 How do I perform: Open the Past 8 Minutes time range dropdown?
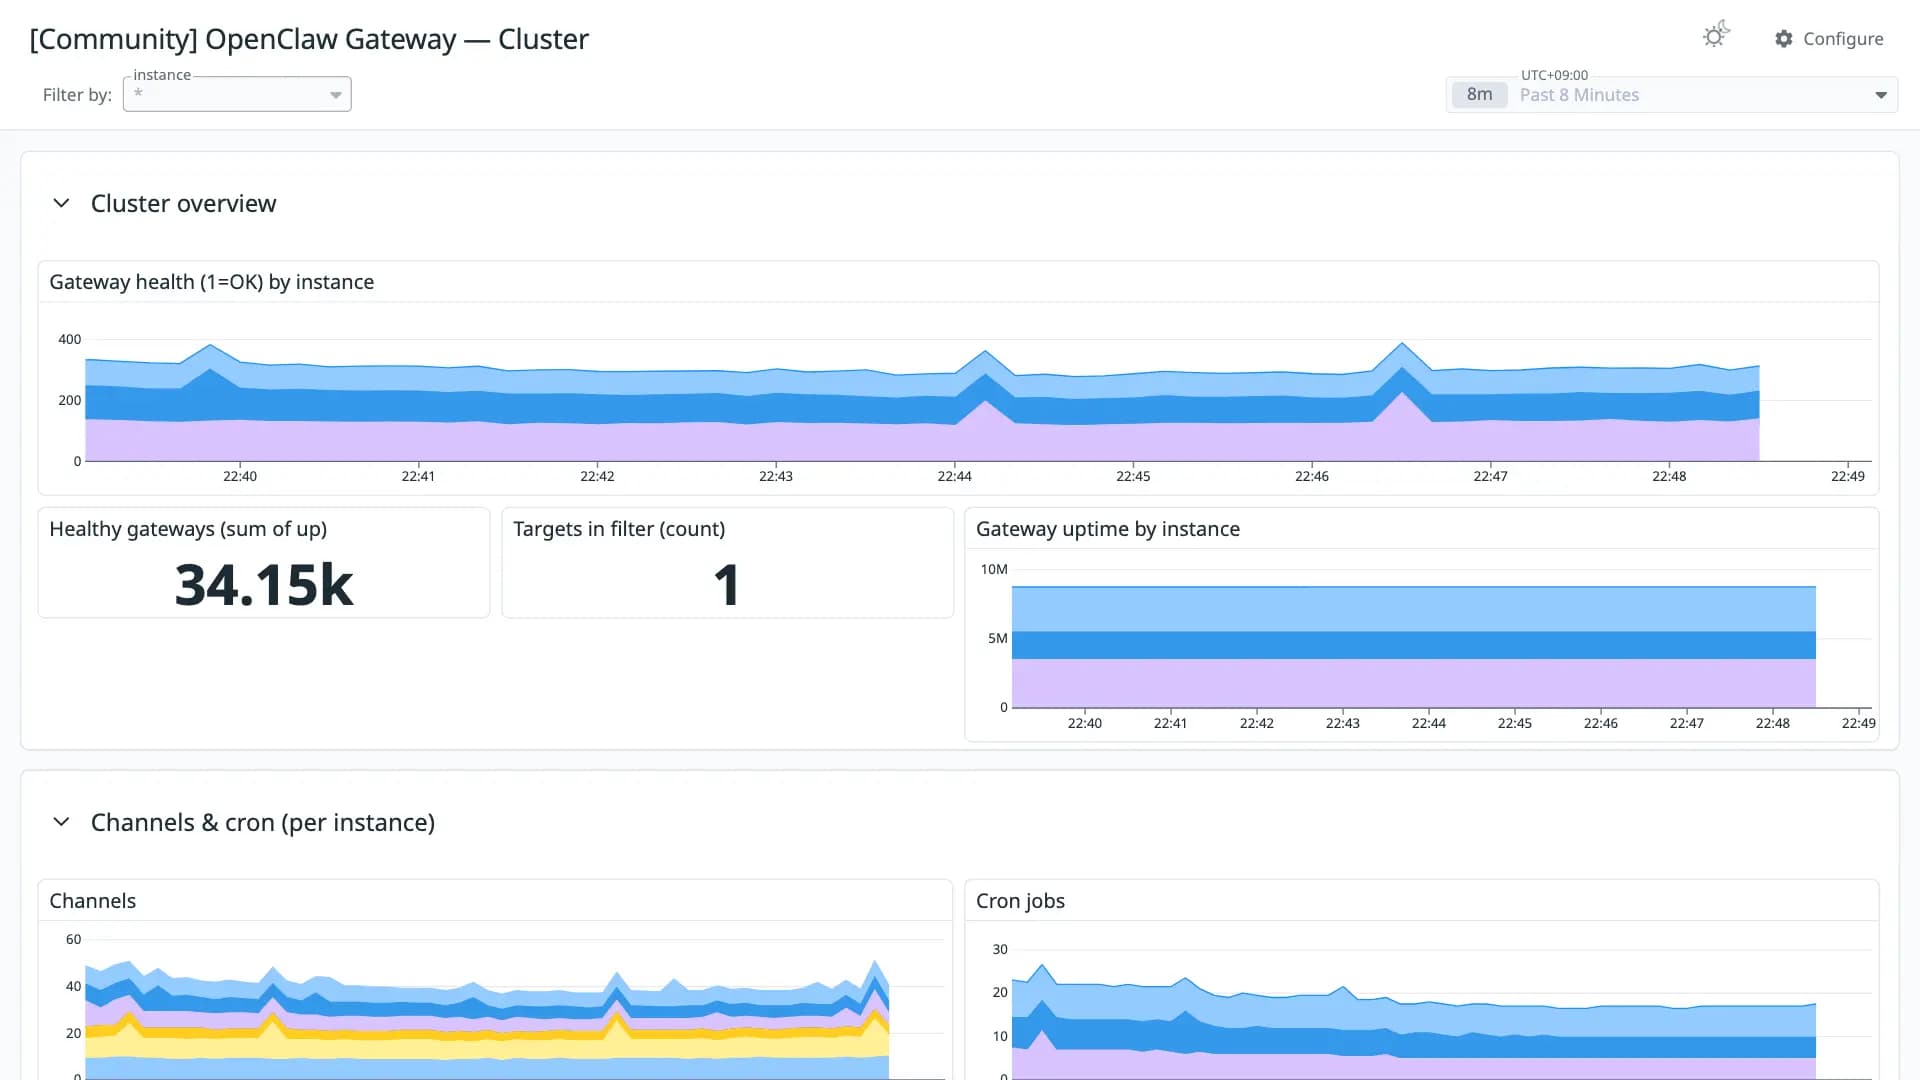[x=1672, y=95]
